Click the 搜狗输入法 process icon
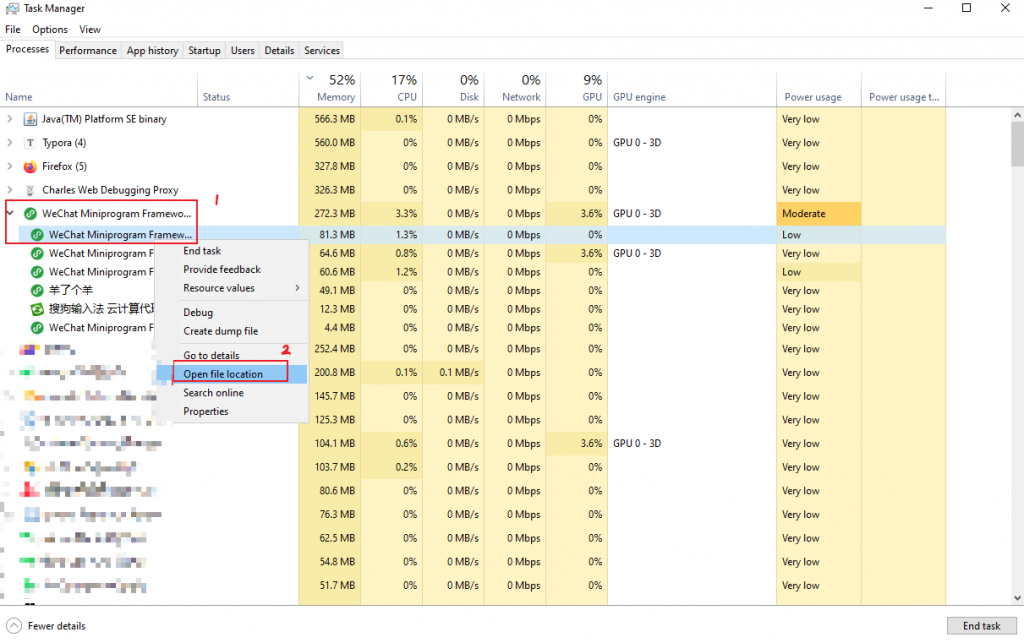Viewport: 1024px width, 643px height. [37, 309]
